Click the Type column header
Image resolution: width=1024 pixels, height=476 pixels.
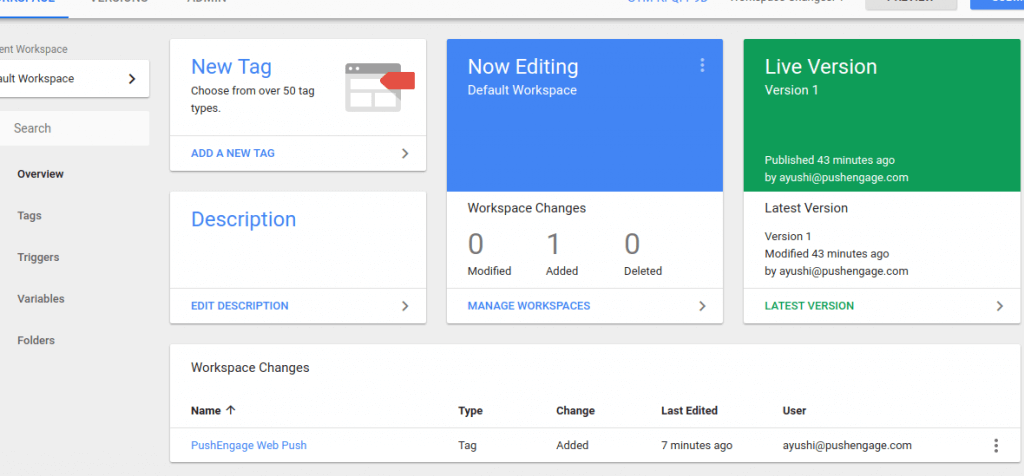470,411
